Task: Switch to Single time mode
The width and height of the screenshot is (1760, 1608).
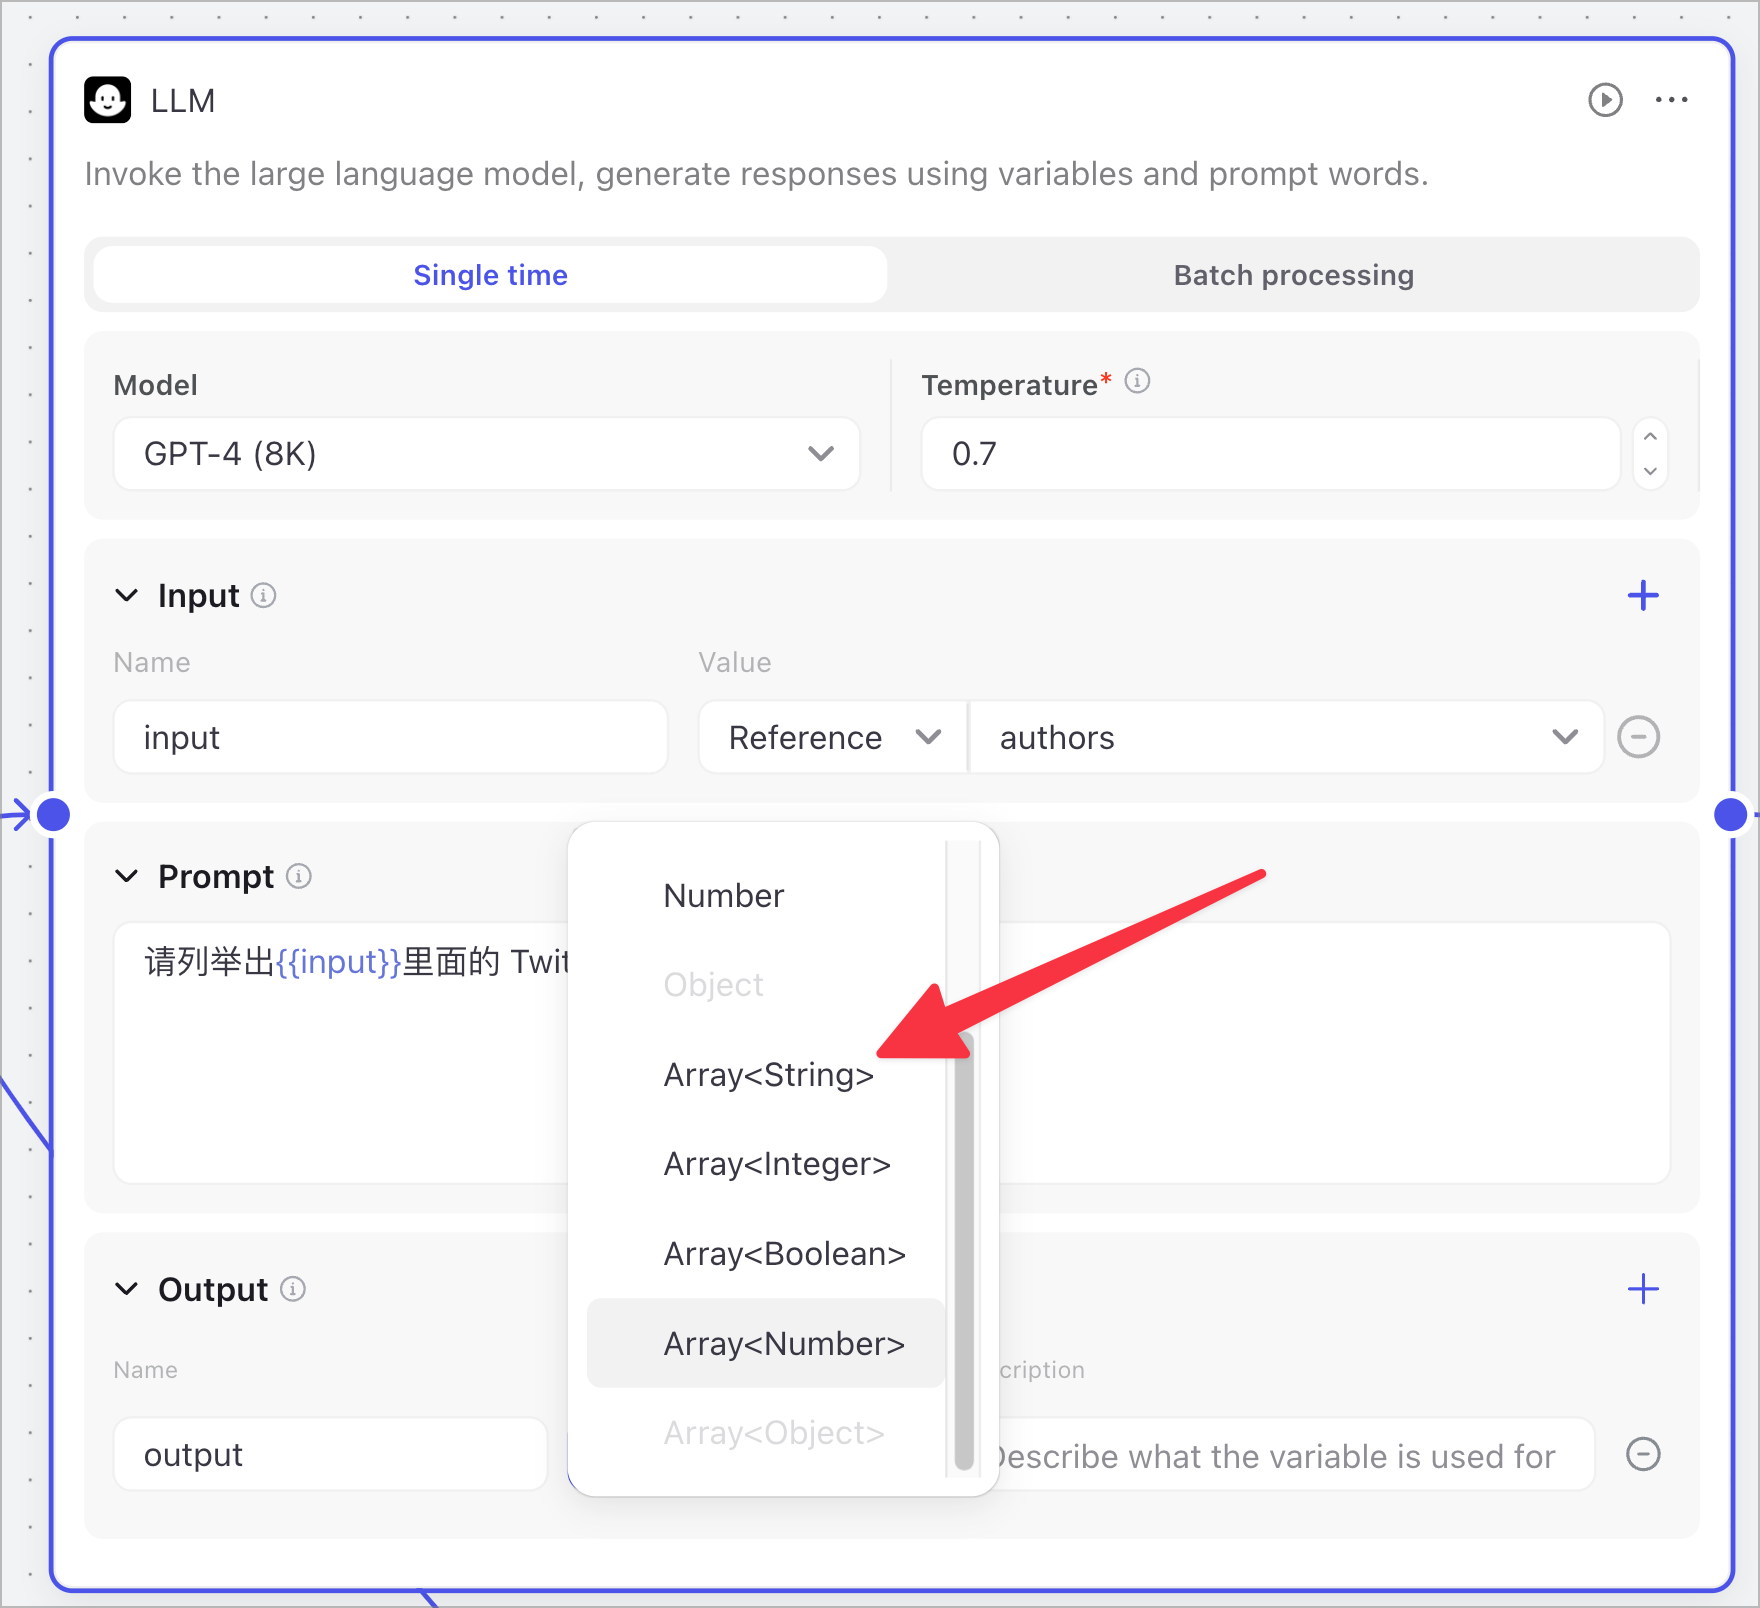Action: tap(490, 275)
